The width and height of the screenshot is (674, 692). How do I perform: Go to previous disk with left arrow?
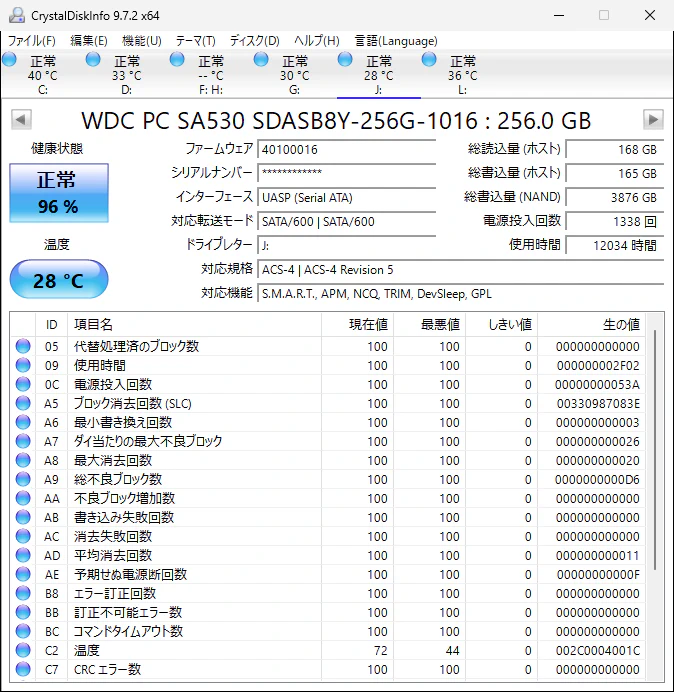(21, 119)
